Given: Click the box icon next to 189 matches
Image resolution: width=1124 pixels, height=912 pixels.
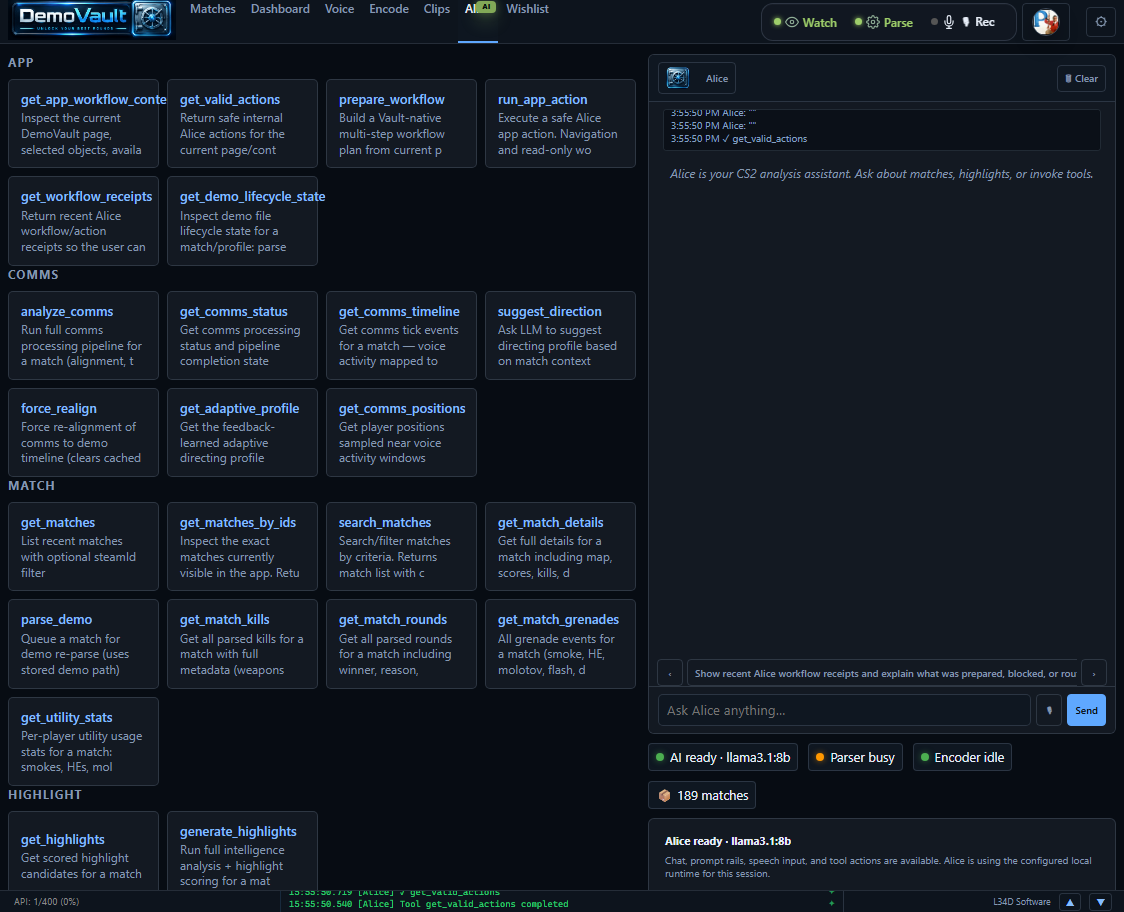Looking at the screenshot, I should [x=665, y=795].
